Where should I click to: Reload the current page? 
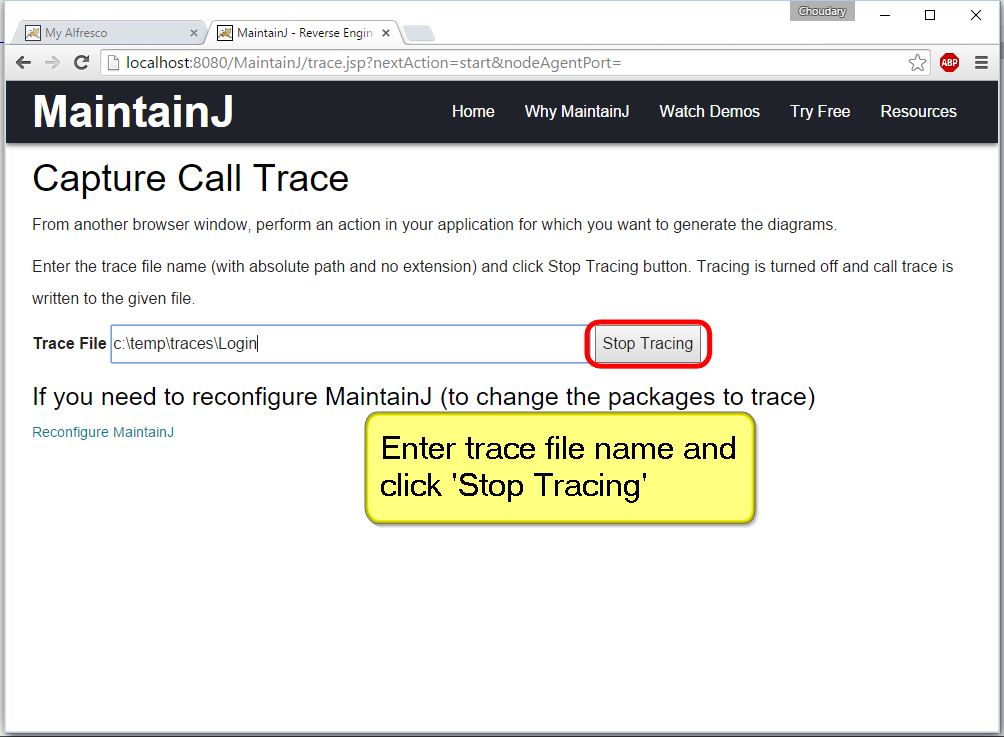pyautogui.click(x=82, y=63)
